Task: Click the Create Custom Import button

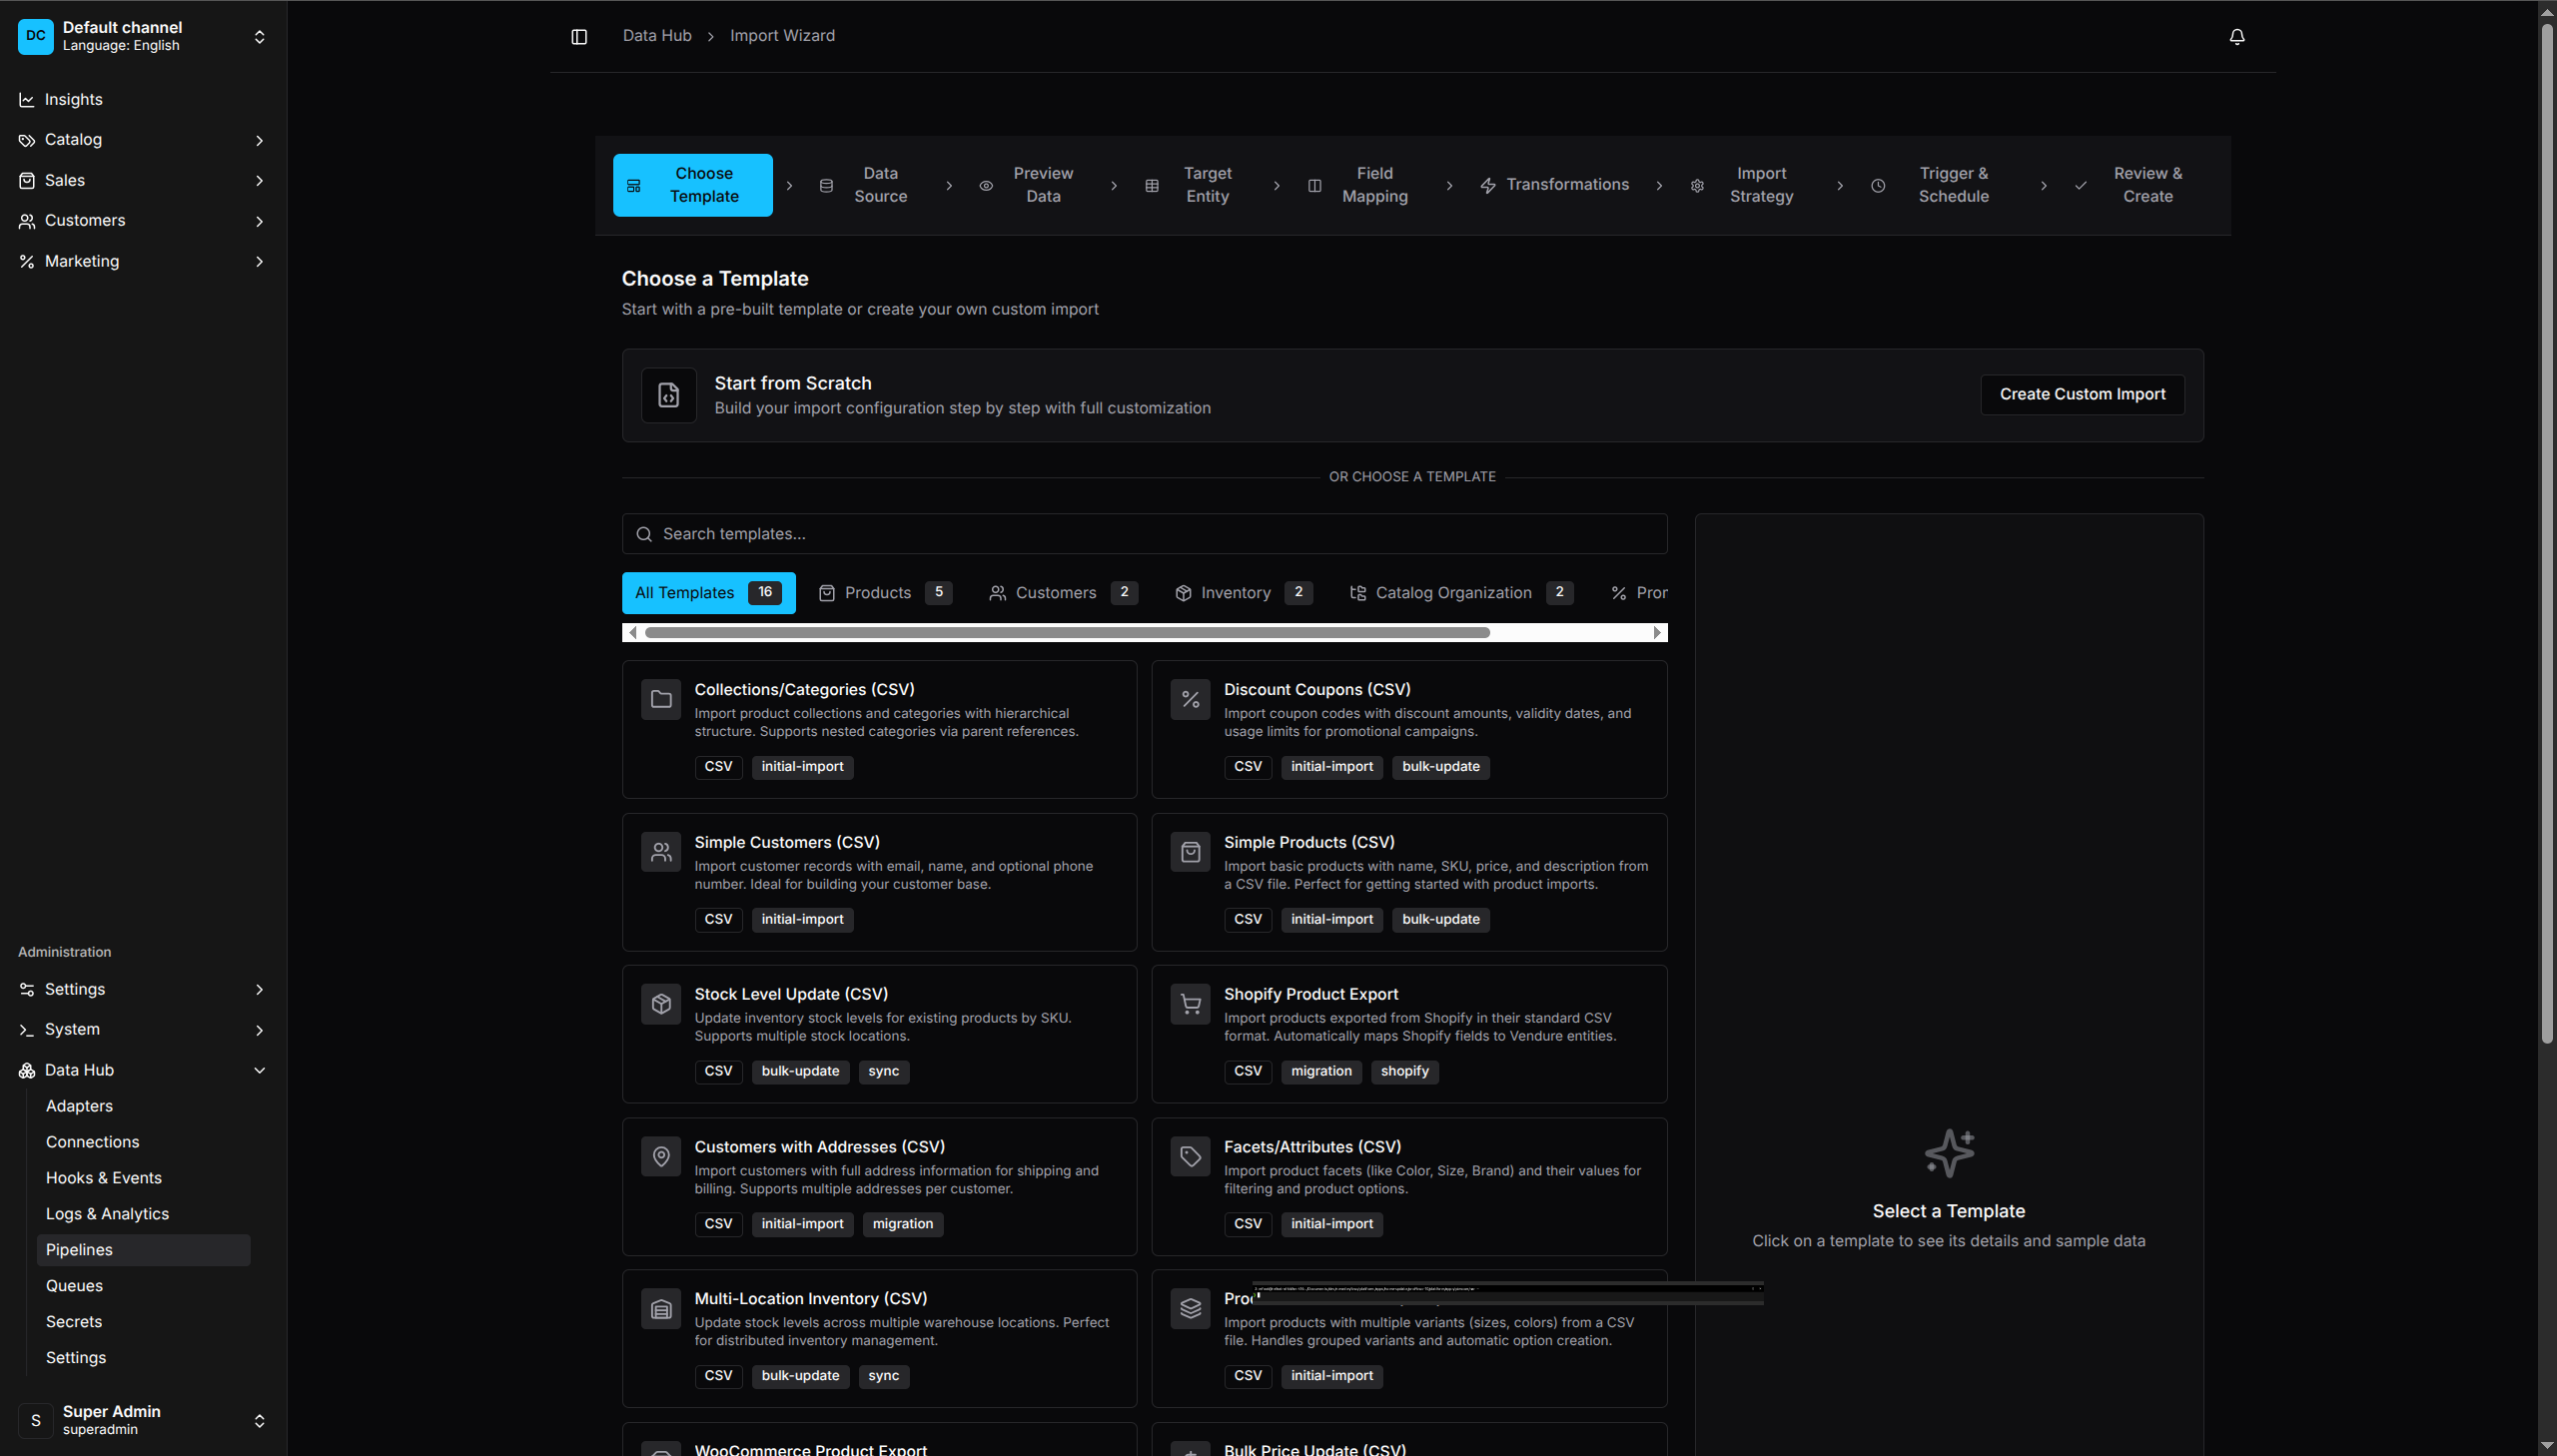Action: 2081,394
